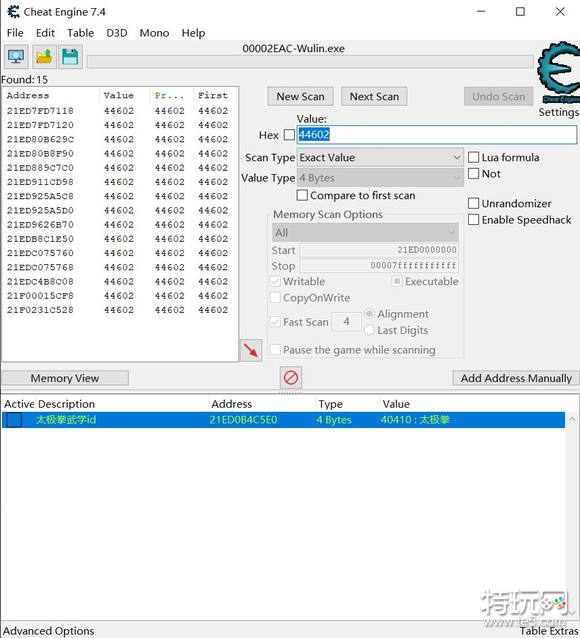The image size is (580, 638).
Task: Start a New Scan
Action: click(300, 96)
